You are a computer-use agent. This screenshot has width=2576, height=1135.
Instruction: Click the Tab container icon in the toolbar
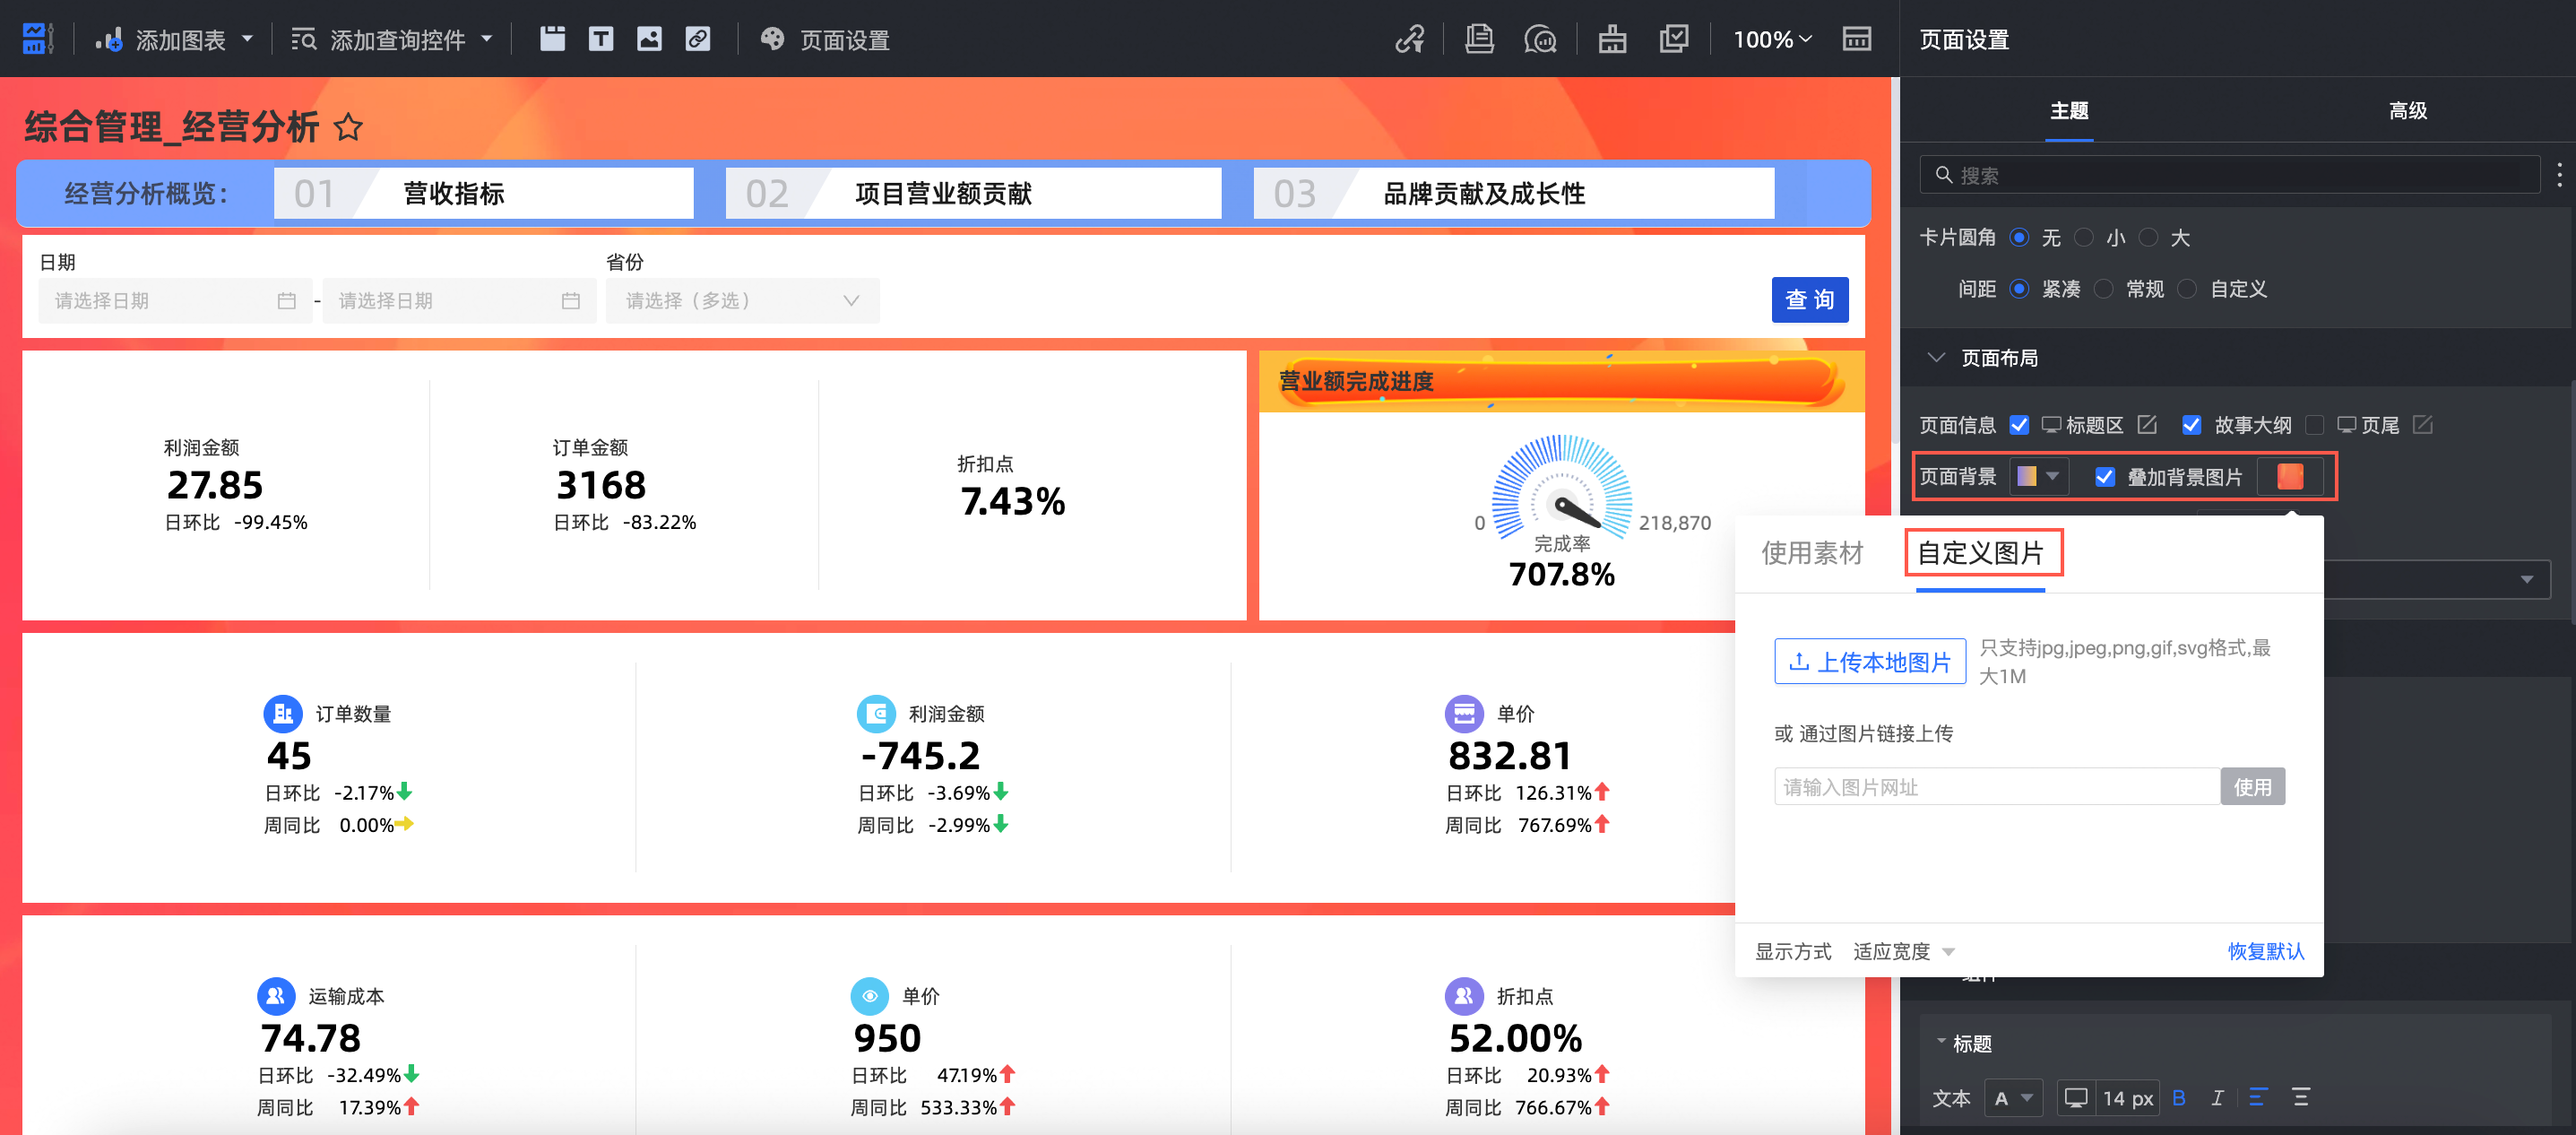click(552, 39)
